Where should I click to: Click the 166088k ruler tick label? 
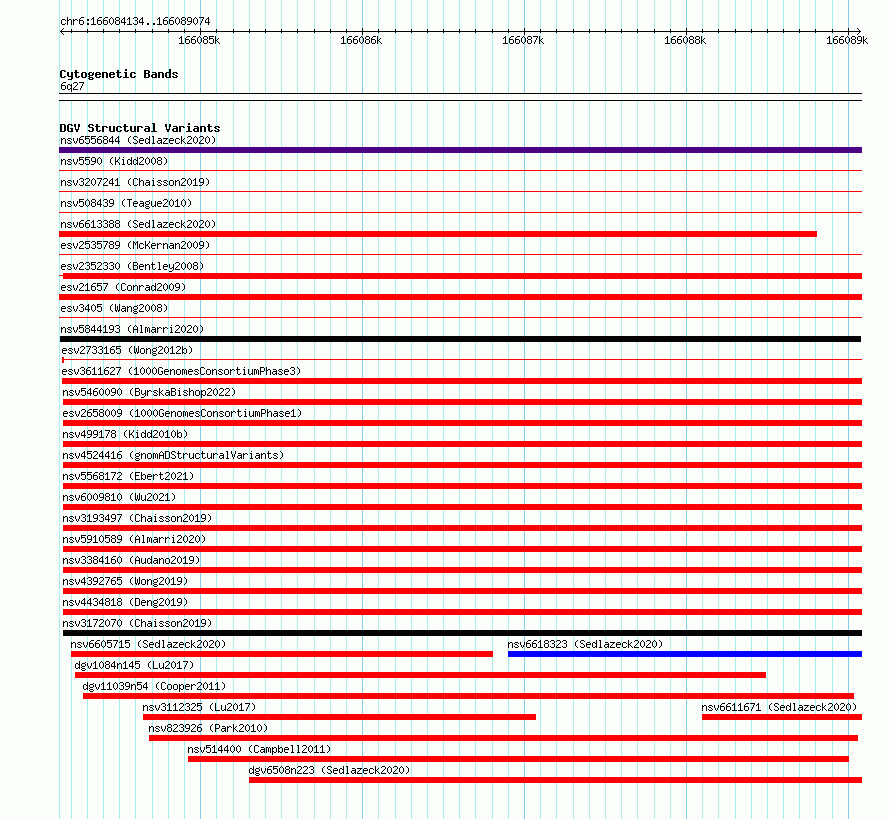(x=685, y=40)
